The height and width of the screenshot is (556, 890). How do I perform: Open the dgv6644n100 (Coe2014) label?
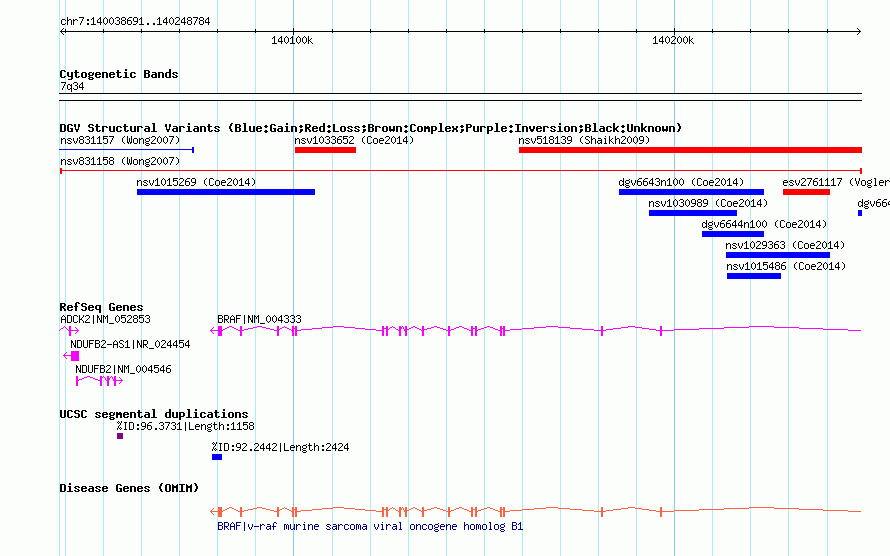coord(764,224)
